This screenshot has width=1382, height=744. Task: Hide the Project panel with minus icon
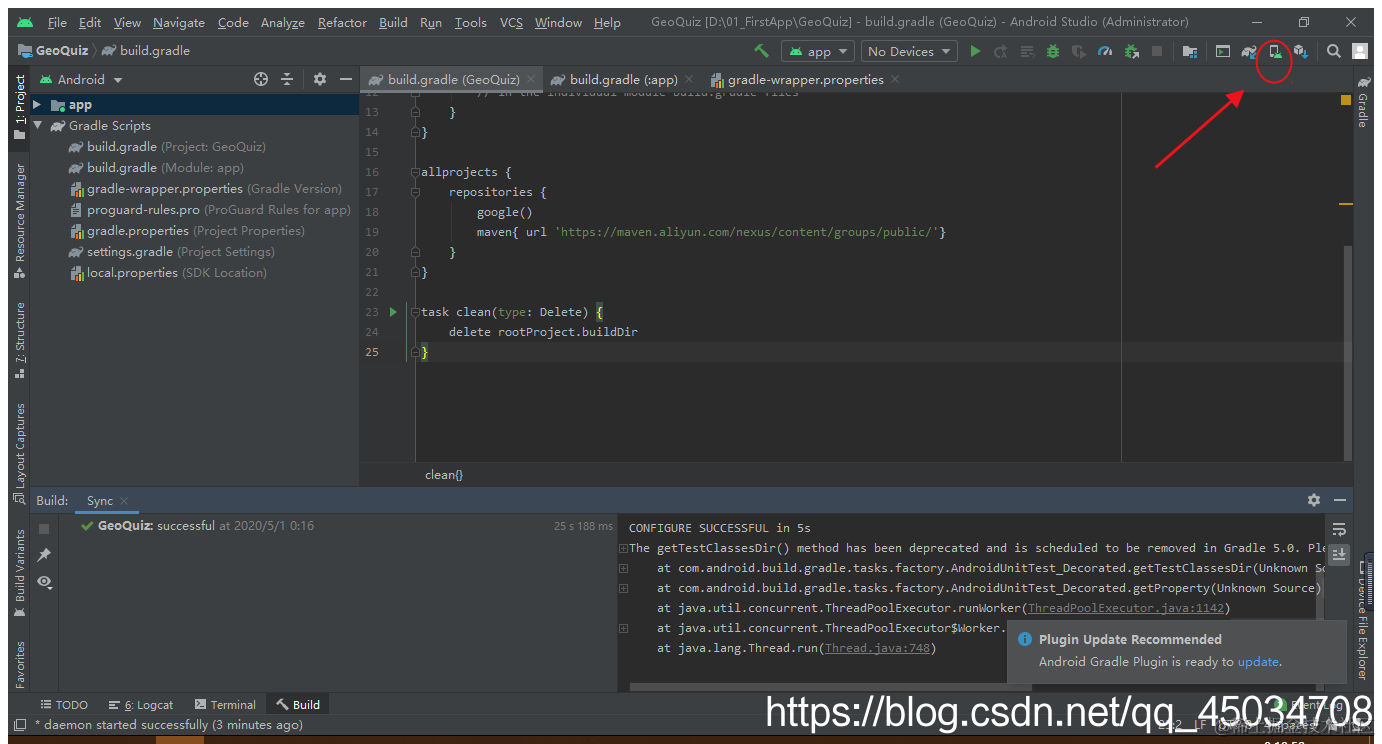[x=346, y=79]
